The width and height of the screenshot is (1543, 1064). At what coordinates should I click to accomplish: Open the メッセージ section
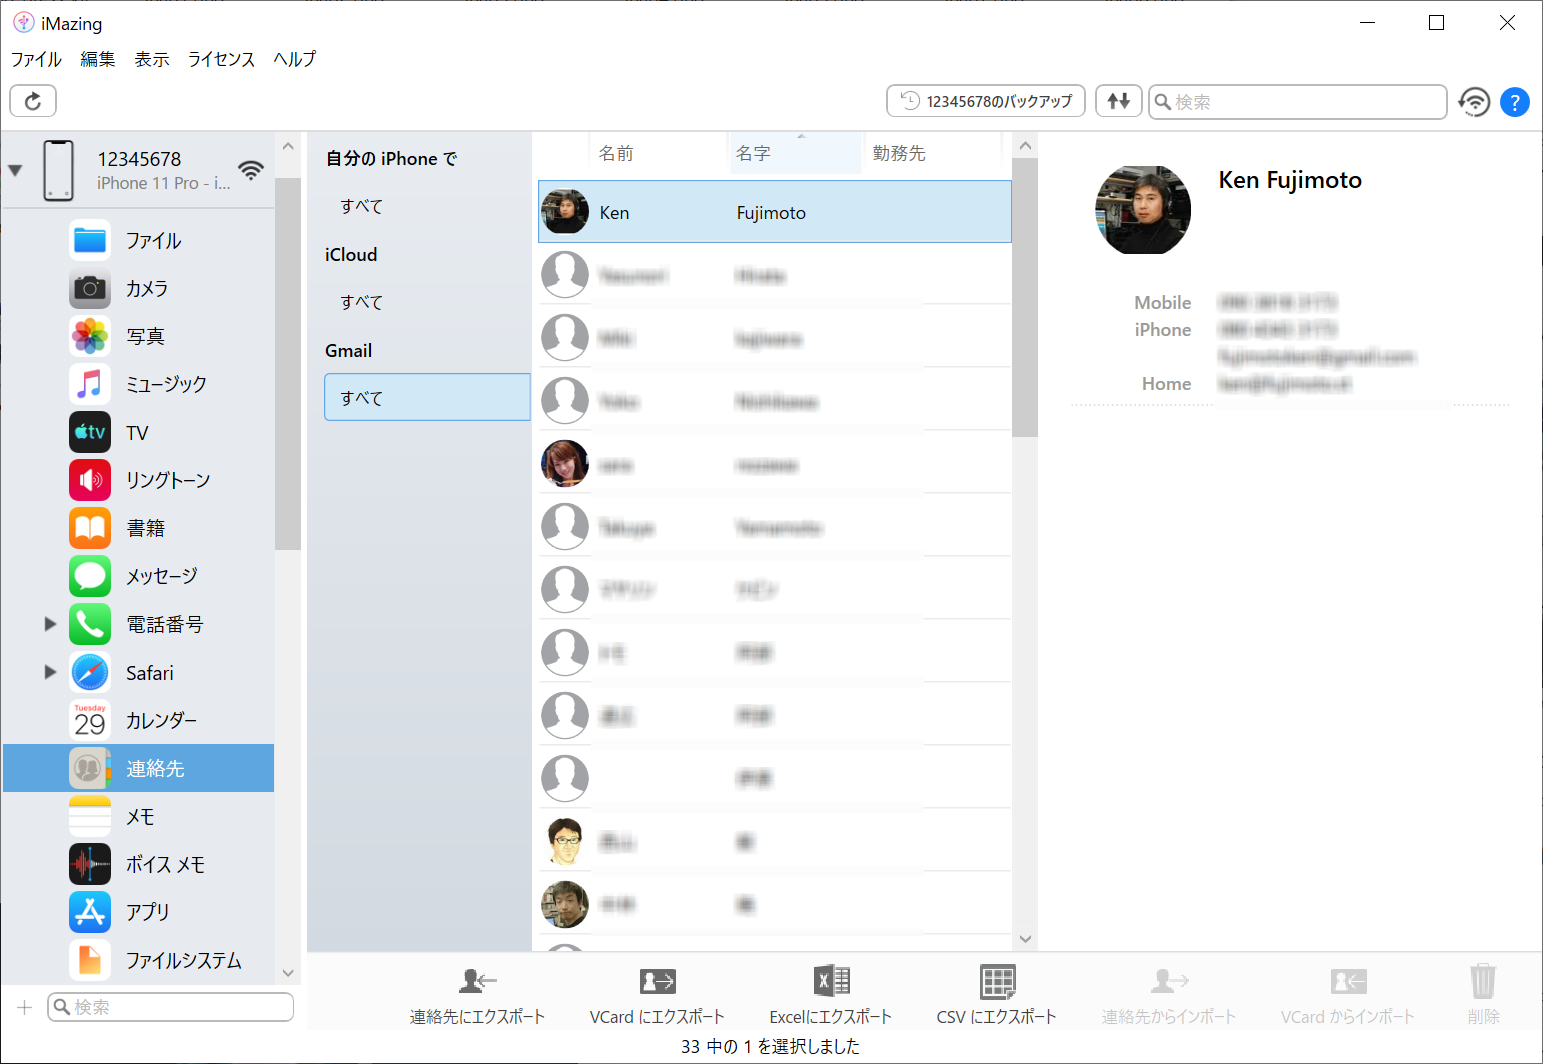tap(138, 576)
